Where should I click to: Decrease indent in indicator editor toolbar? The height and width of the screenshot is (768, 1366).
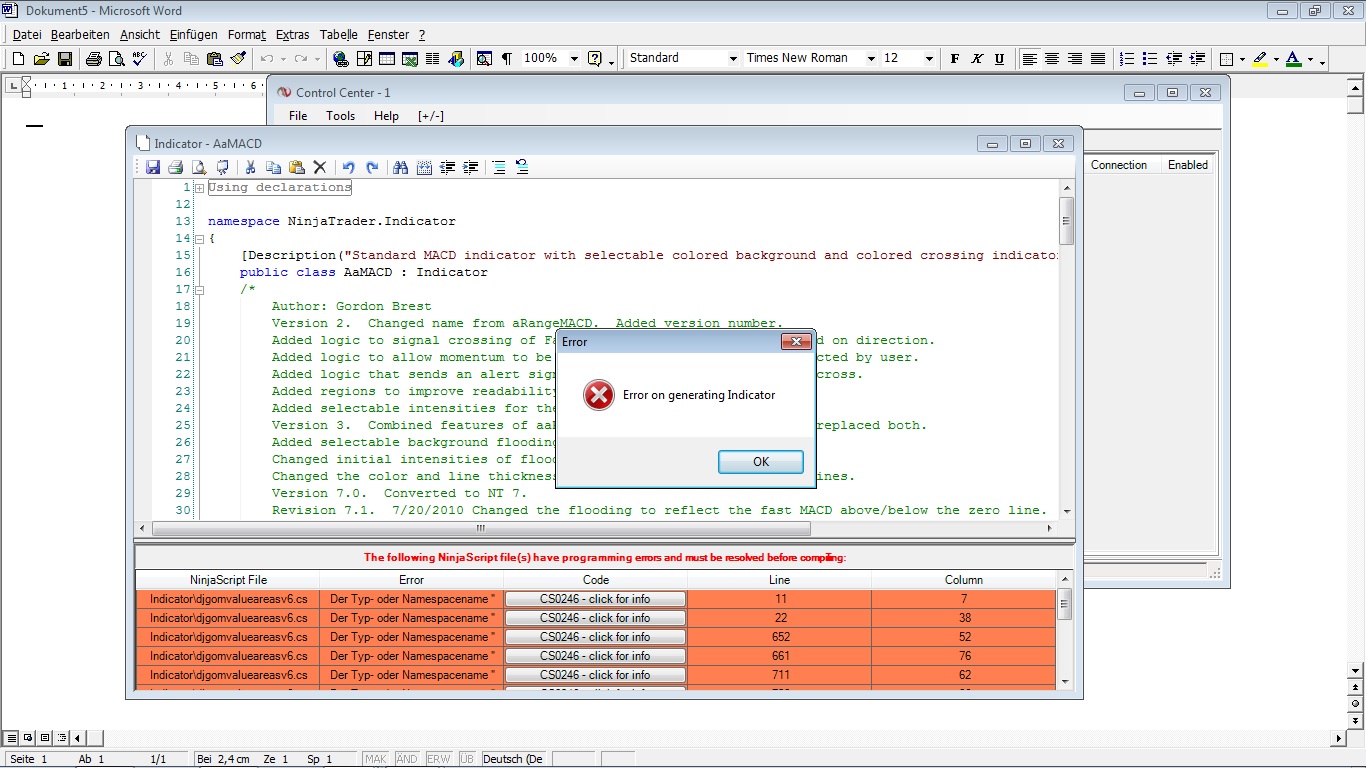click(x=447, y=167)
